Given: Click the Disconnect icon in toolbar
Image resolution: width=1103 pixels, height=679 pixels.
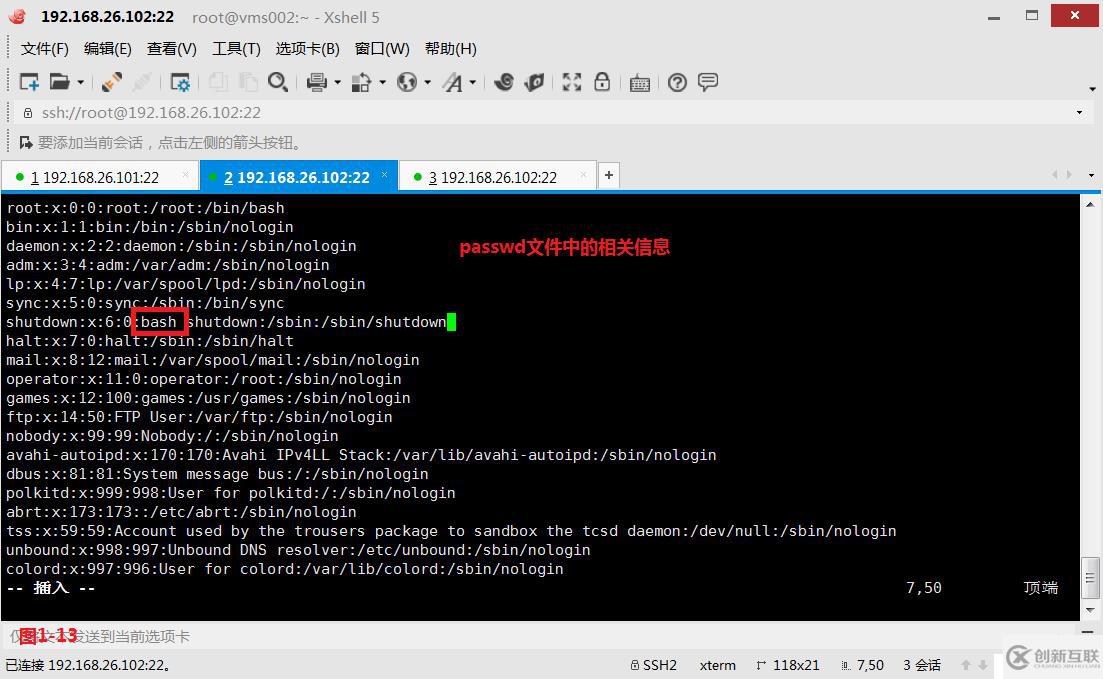Looking at the screenshot, I should pos(112,82).
